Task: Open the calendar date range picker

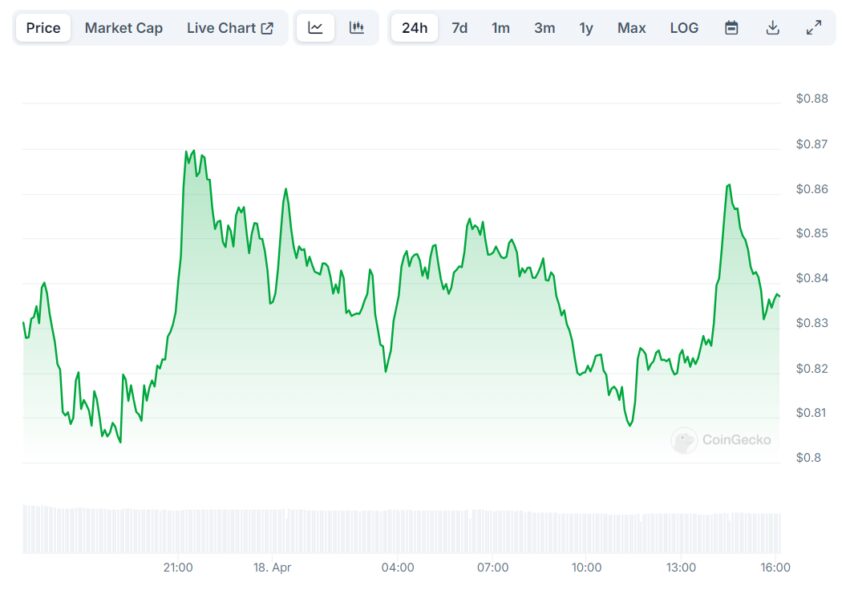Action: [x=731, y=28]
